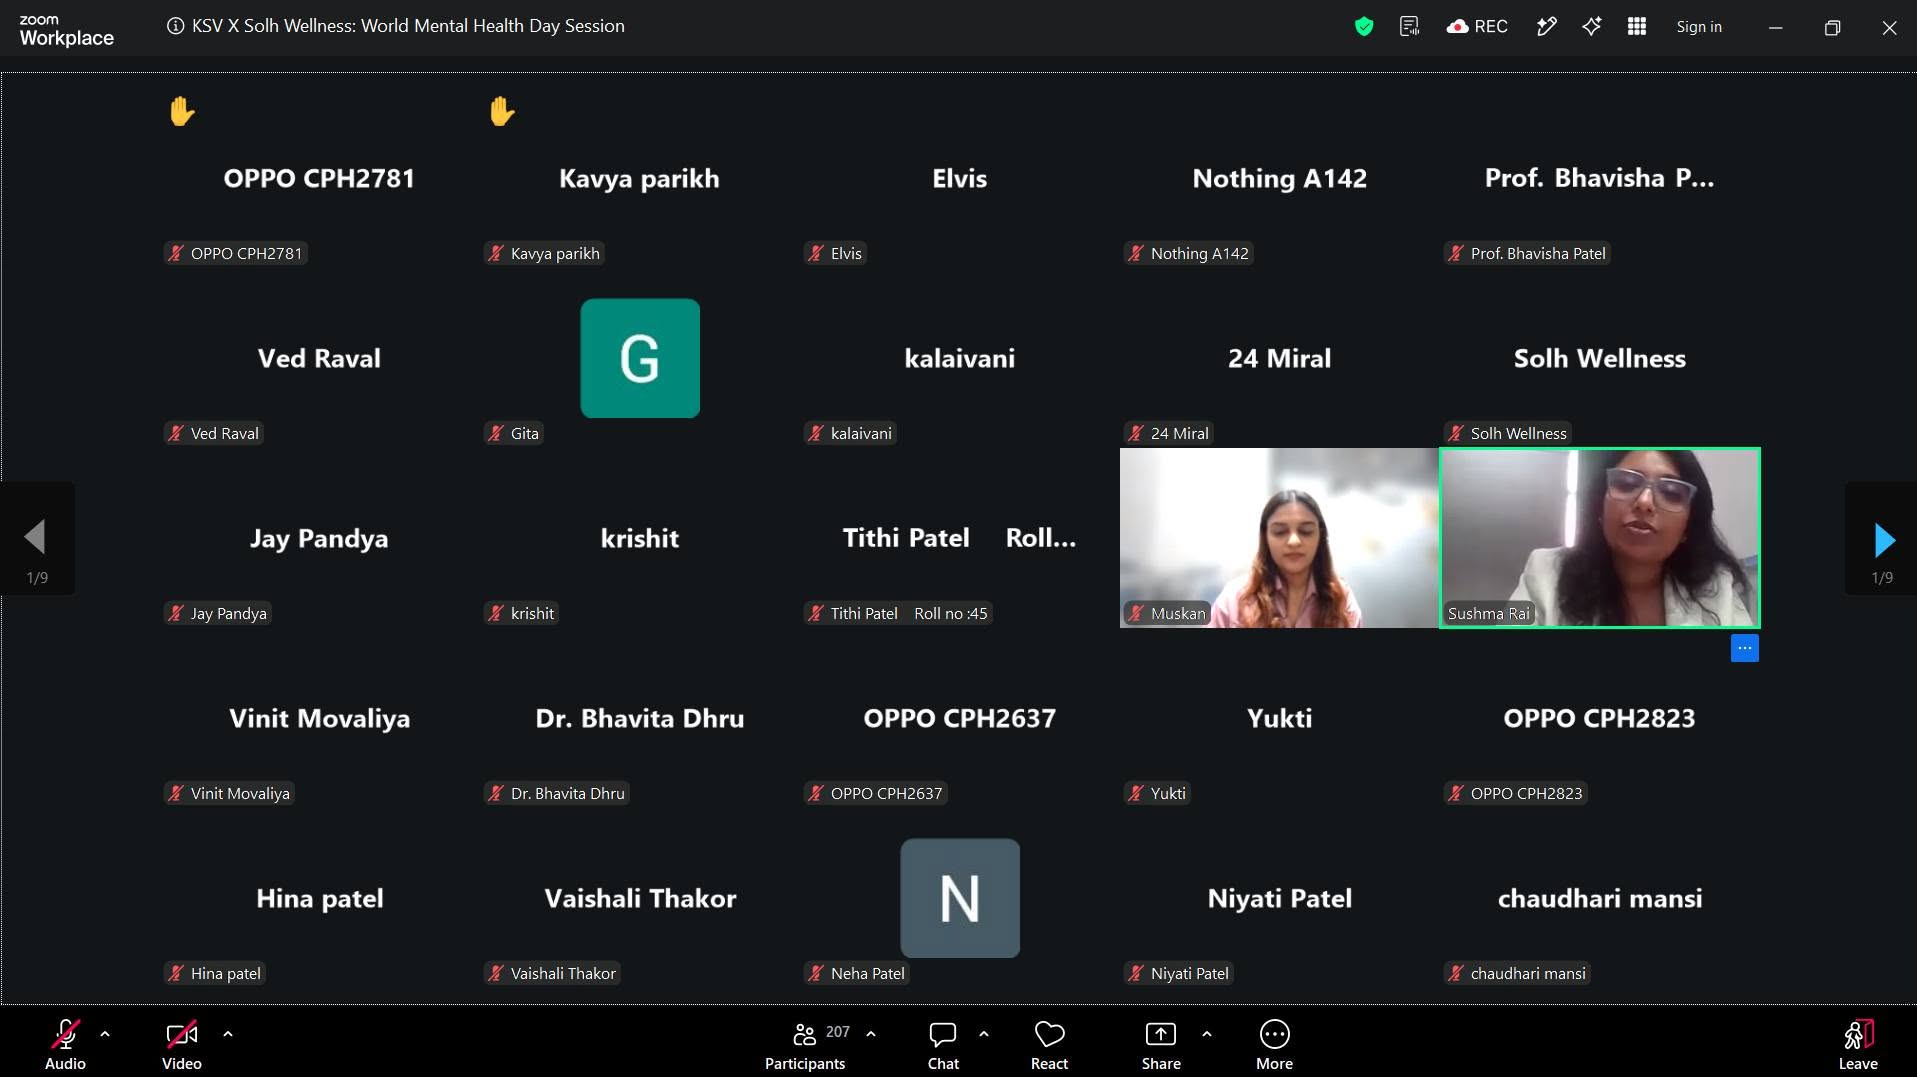Click the cloud REC recording indicator

(x=1477, y=27)
